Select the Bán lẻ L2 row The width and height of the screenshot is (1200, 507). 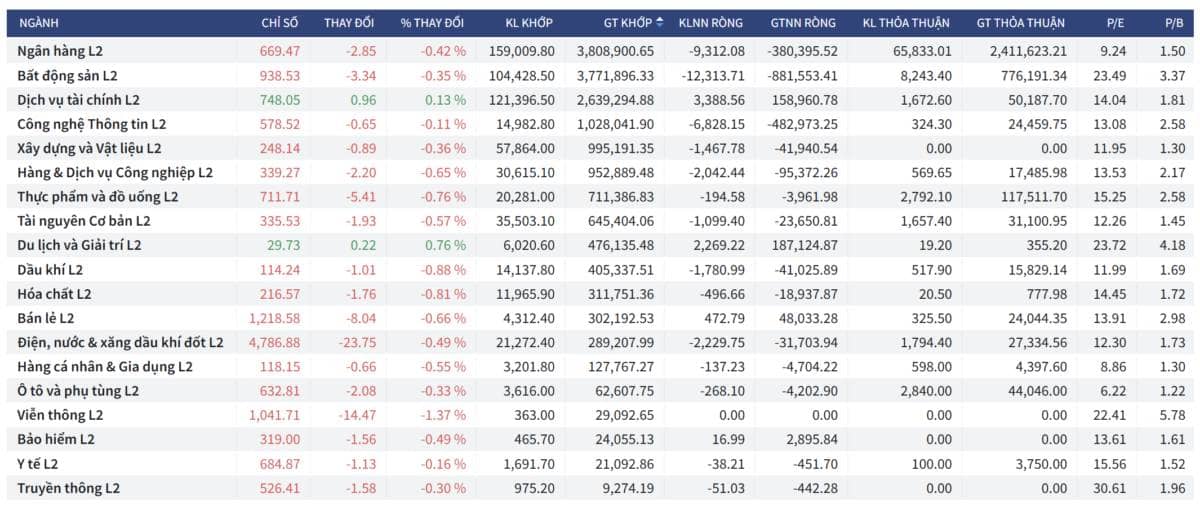pos(600,318)
